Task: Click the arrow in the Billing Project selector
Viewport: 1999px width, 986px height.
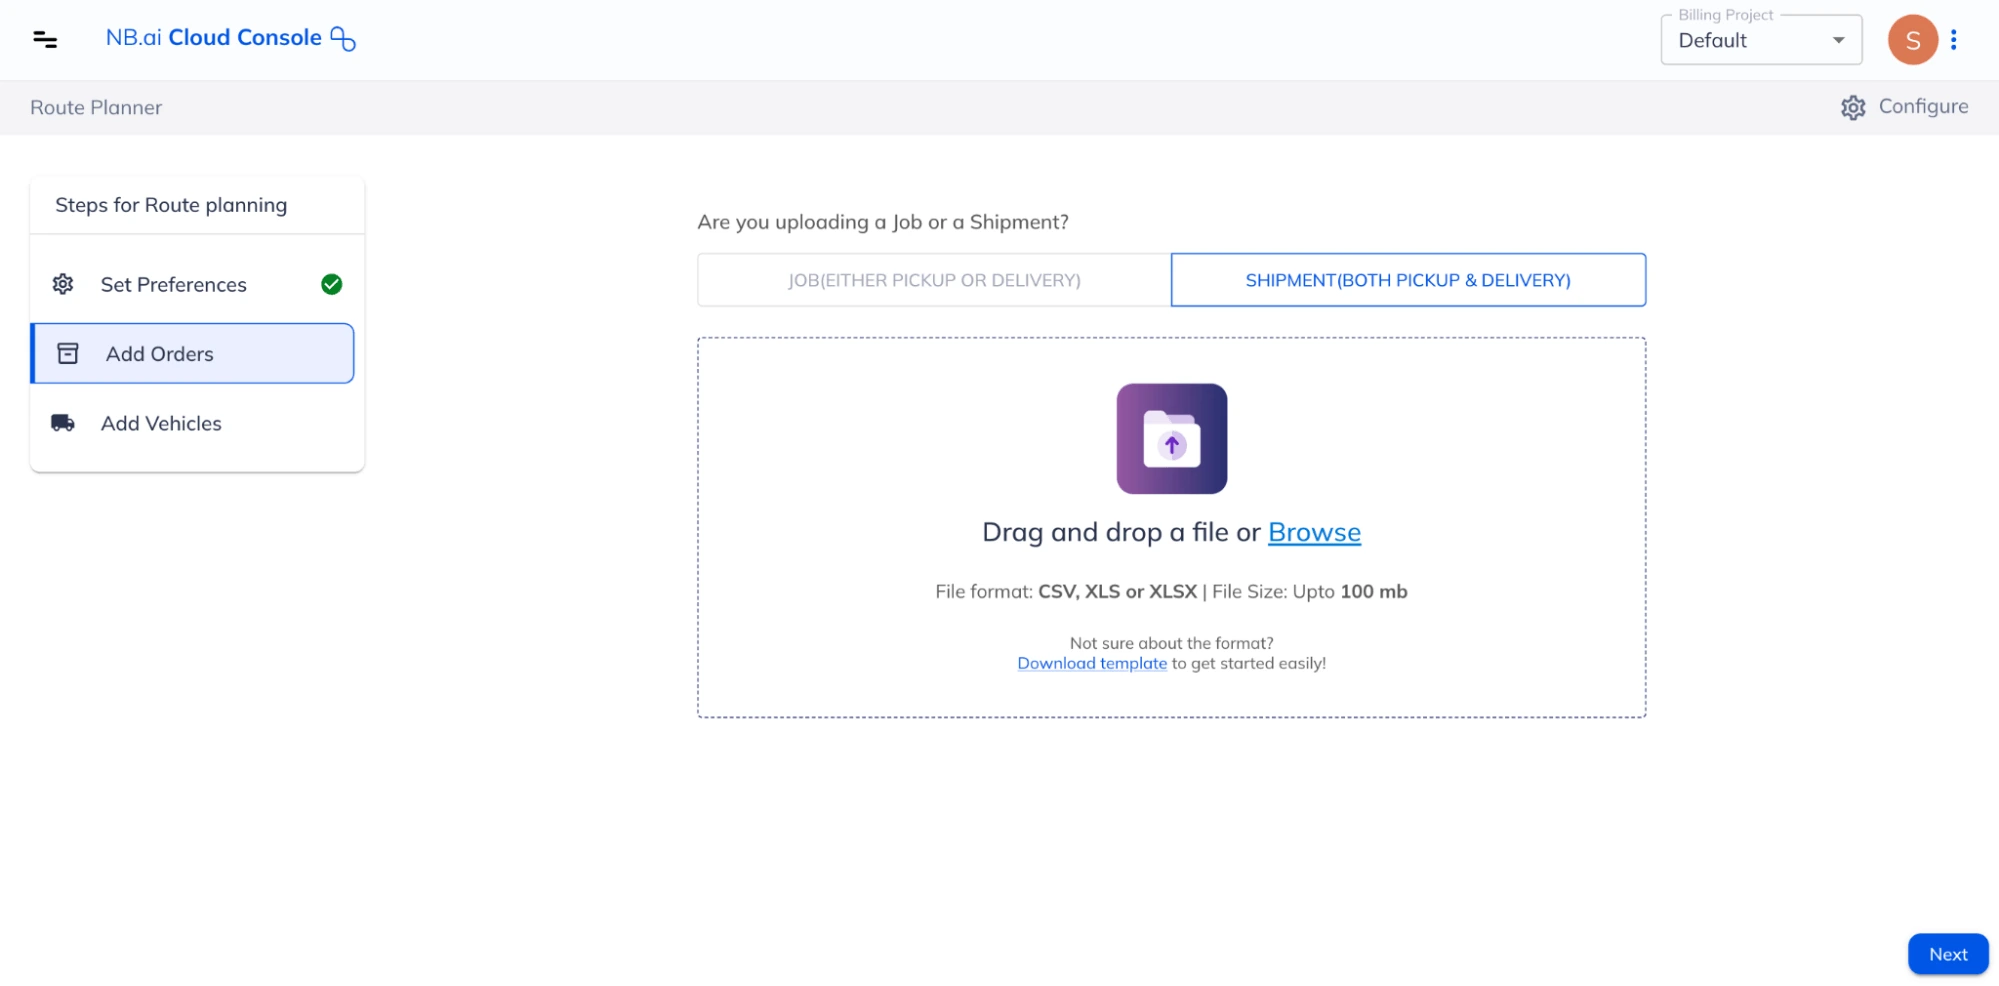Action: 1838,41
